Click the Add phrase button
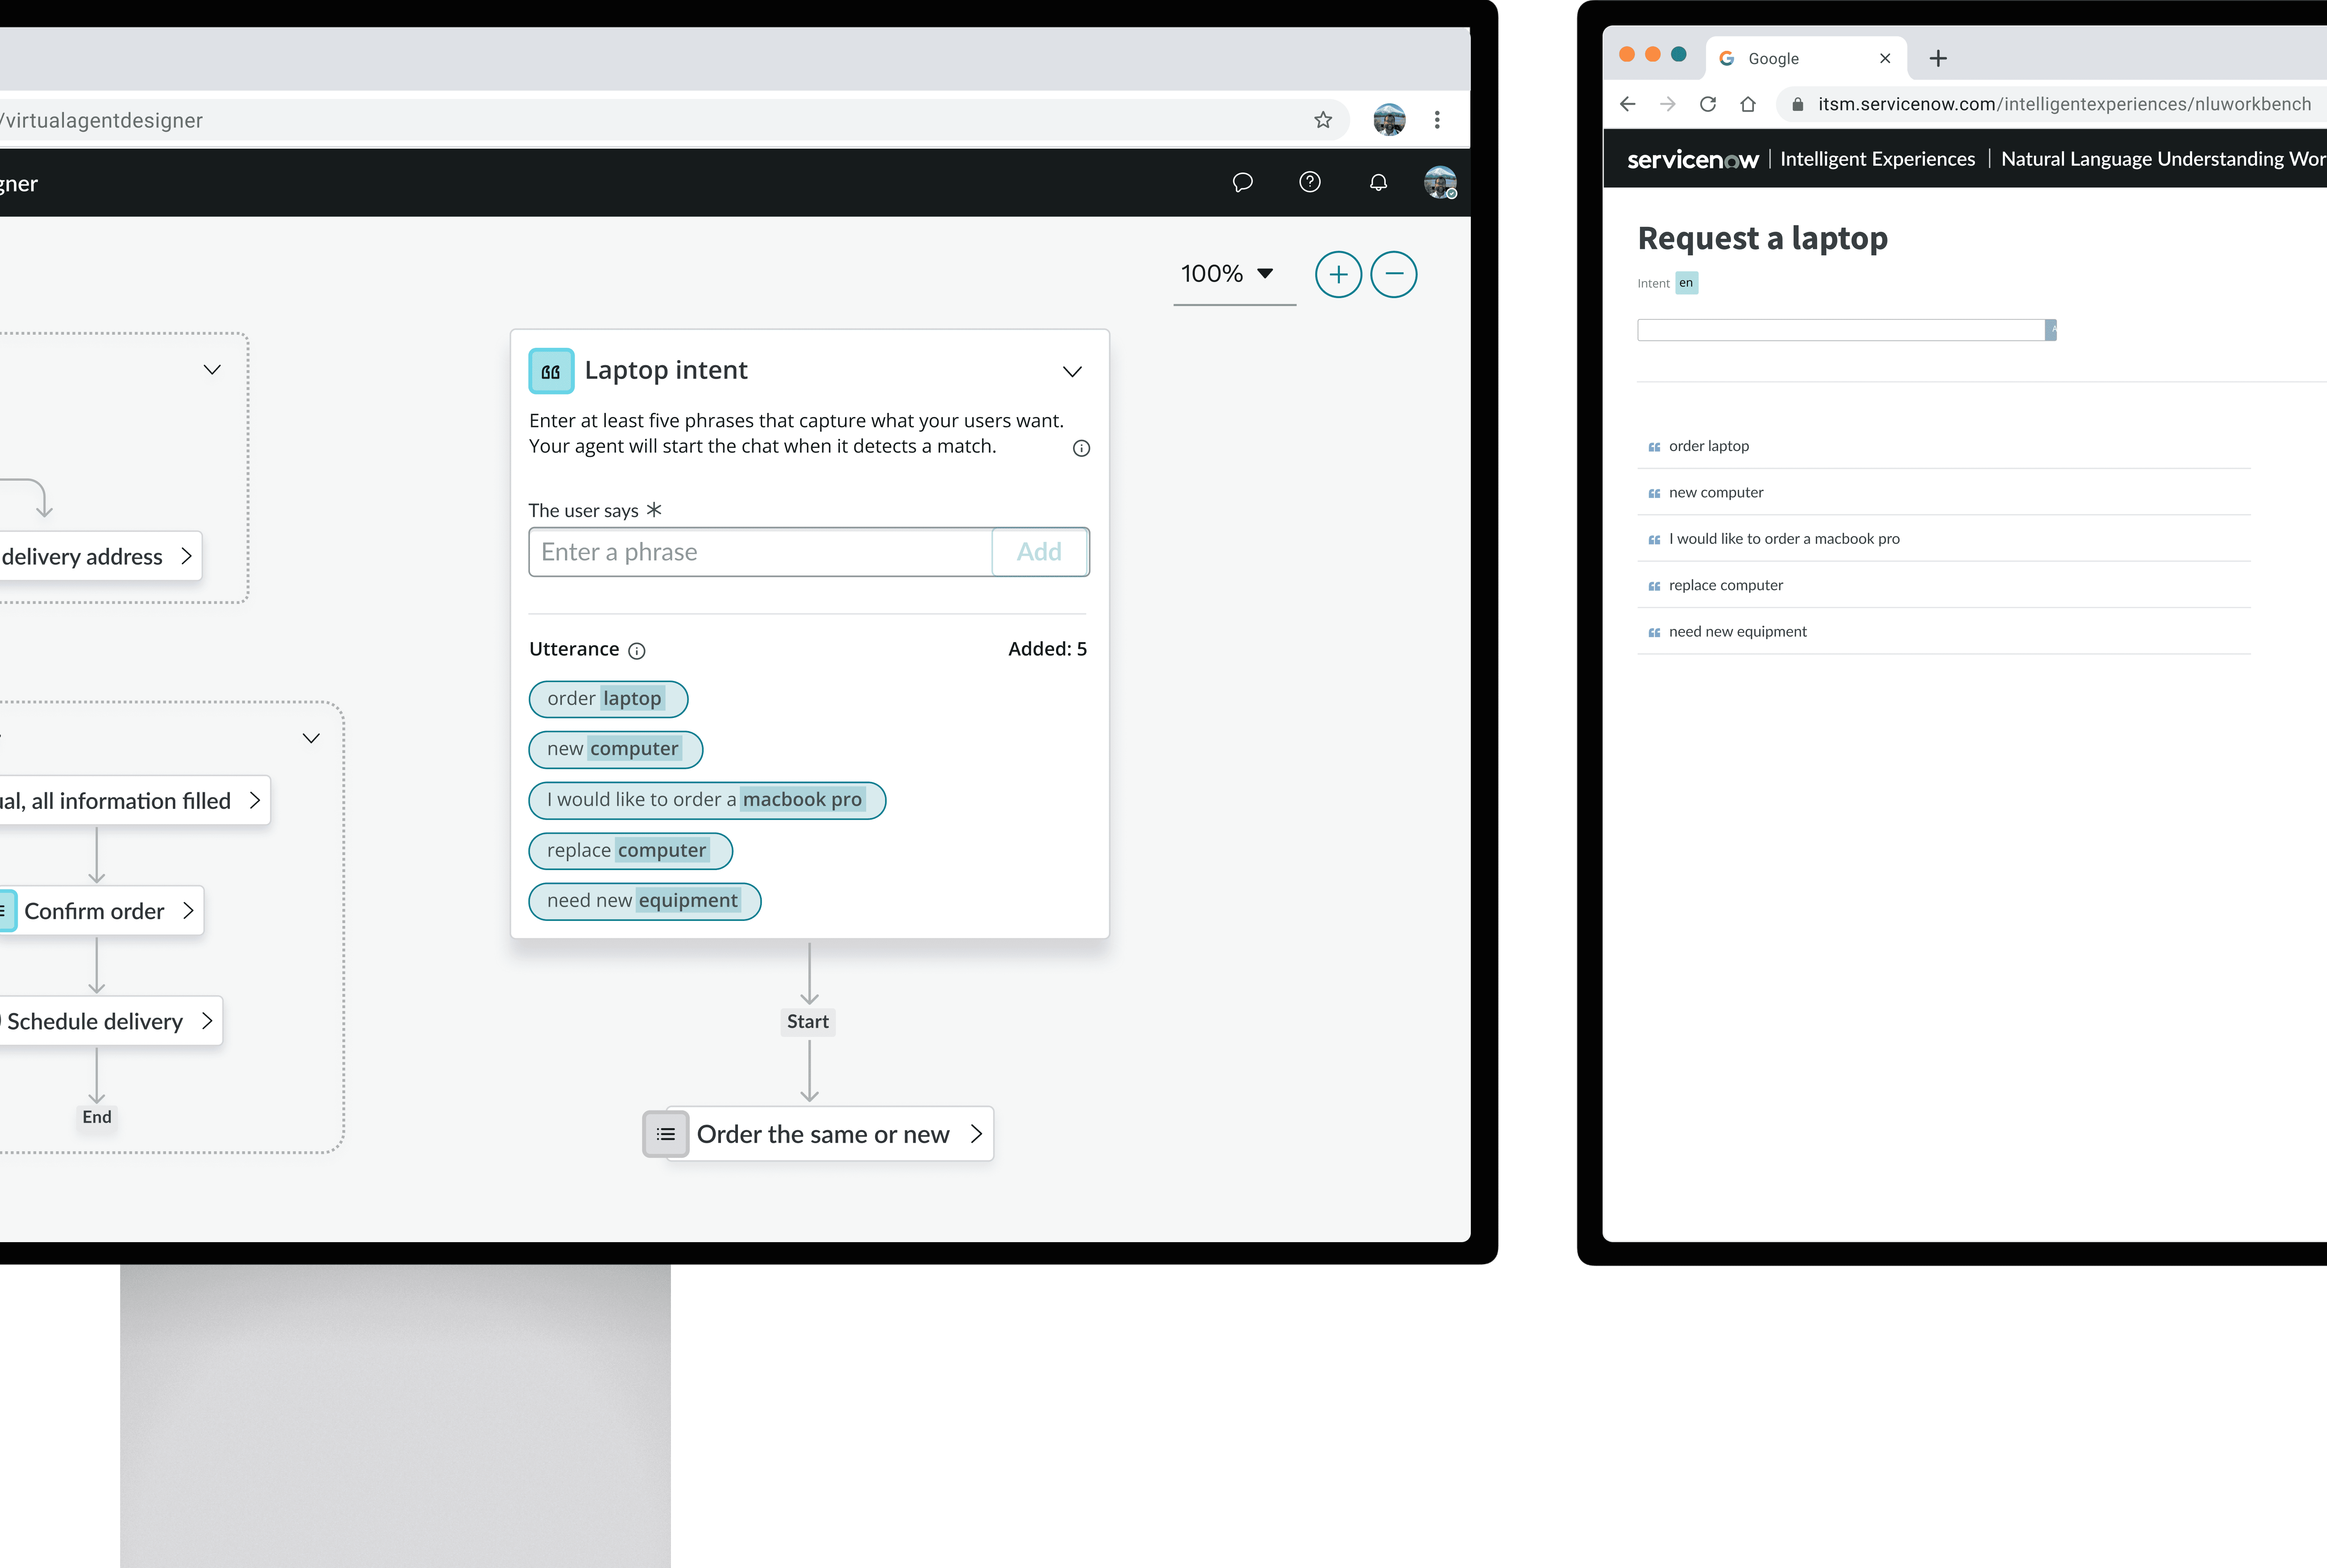The height and width of the screenshot is (1568, 2327). click(1039, 552)
